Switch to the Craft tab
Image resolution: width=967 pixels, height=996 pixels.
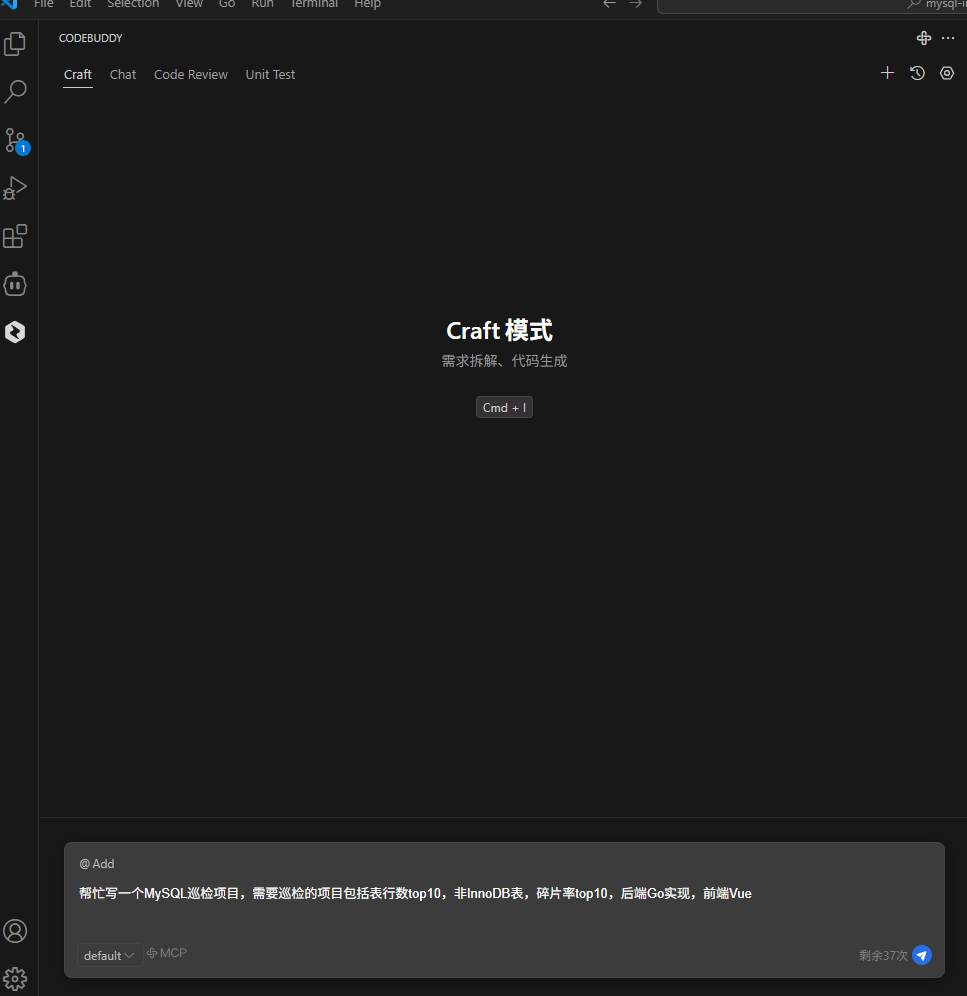click(78, 74)
